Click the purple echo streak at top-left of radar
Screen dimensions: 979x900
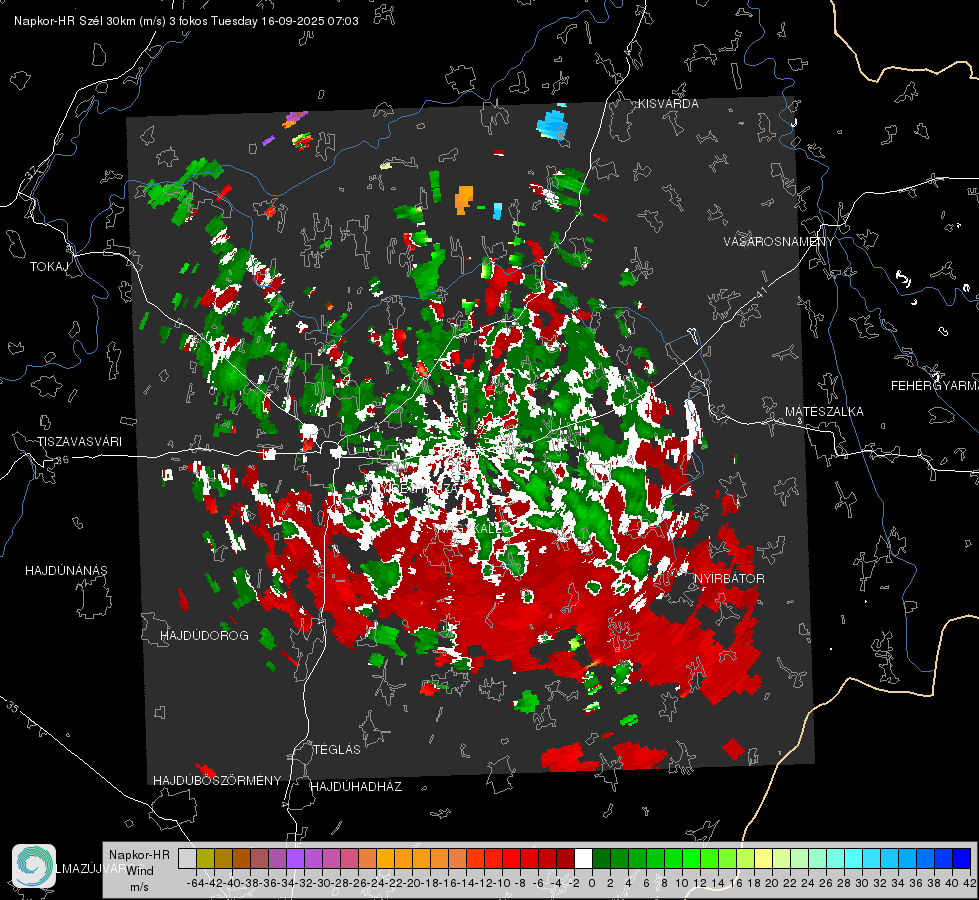pyautogui.click(x=295, y=117)
